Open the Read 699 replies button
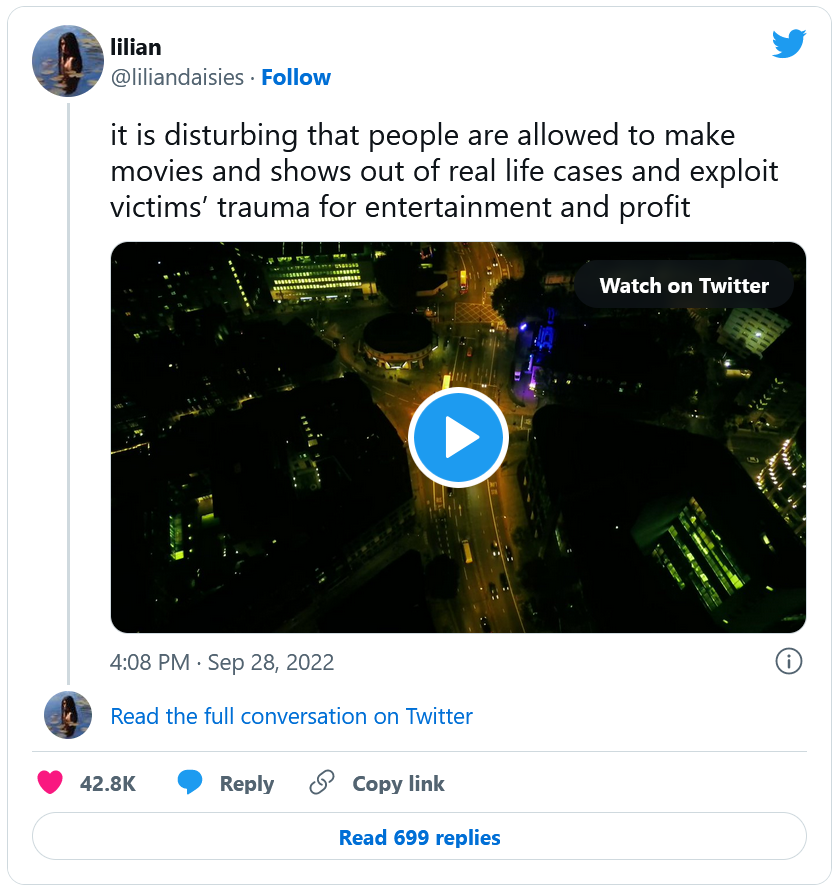 coord(419,837)
